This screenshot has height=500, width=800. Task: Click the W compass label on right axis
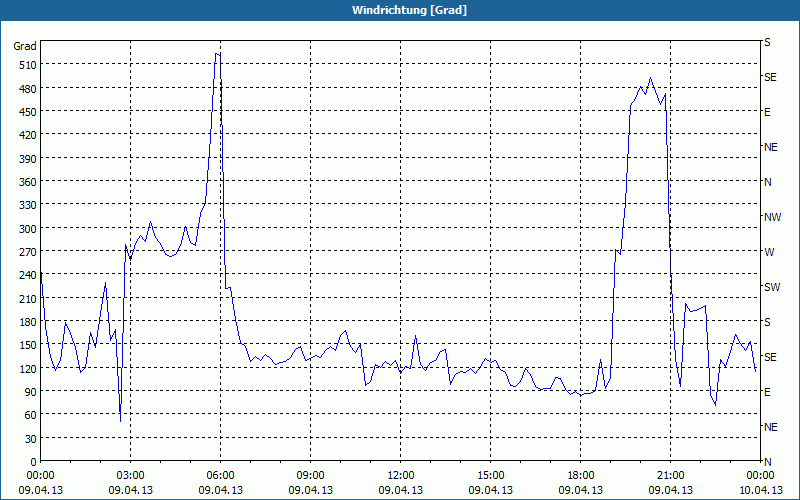(769, 252)
